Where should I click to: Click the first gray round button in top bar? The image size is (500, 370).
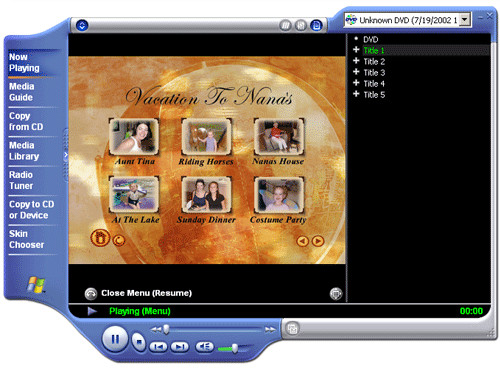(x=285, y=25)
